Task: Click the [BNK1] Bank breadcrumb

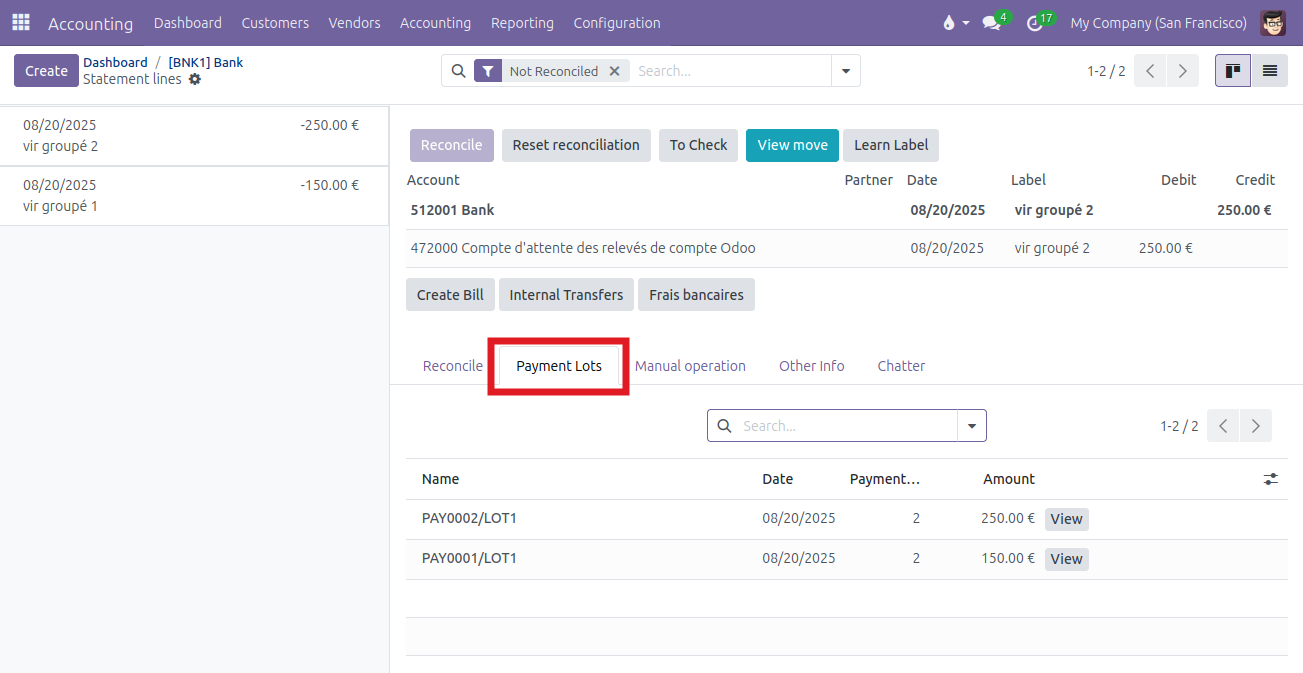Action: pos(206,62)
